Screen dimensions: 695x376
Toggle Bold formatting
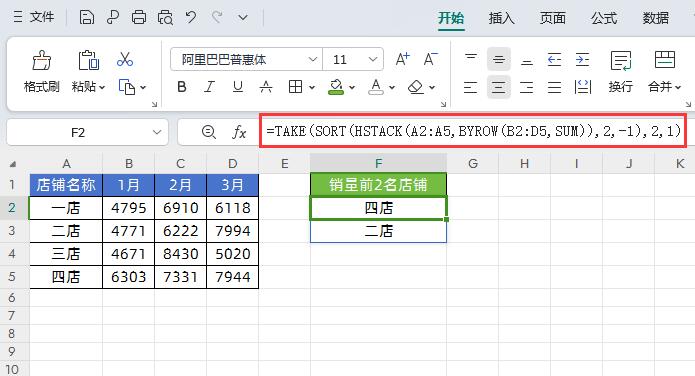[x=182, y=87]
